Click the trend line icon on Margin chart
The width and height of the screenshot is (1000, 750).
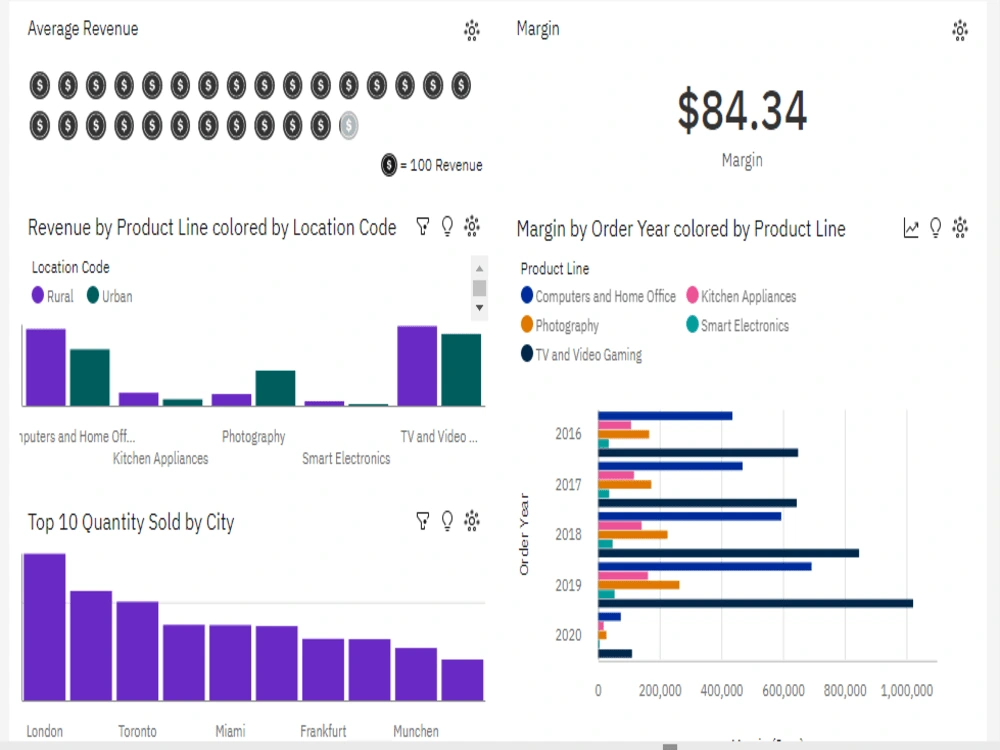(x=910, y=228)
